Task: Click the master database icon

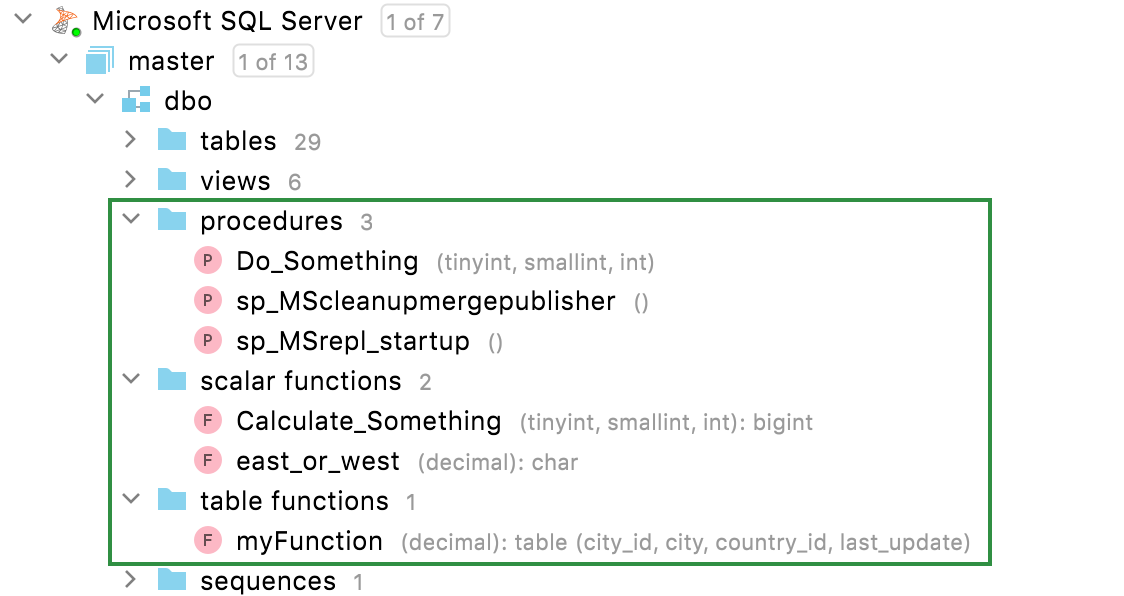Action: tap(101, 60)
